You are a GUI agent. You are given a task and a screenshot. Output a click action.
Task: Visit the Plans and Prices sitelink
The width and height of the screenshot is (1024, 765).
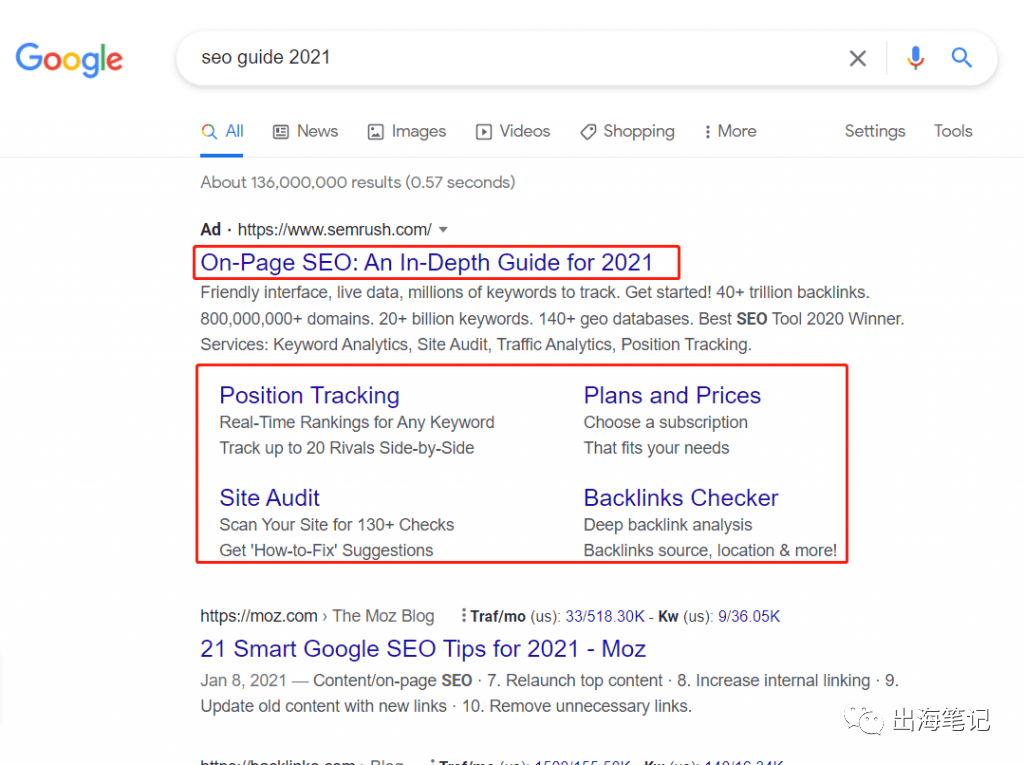[672, 395]
